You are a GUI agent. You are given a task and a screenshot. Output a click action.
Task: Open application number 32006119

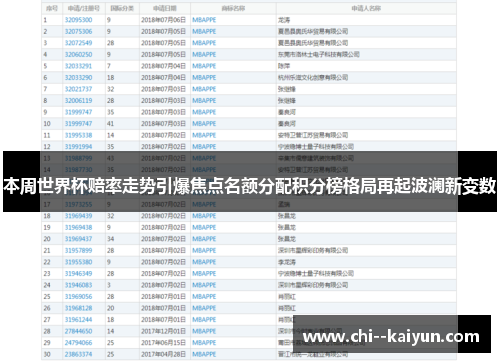[78, 101]
